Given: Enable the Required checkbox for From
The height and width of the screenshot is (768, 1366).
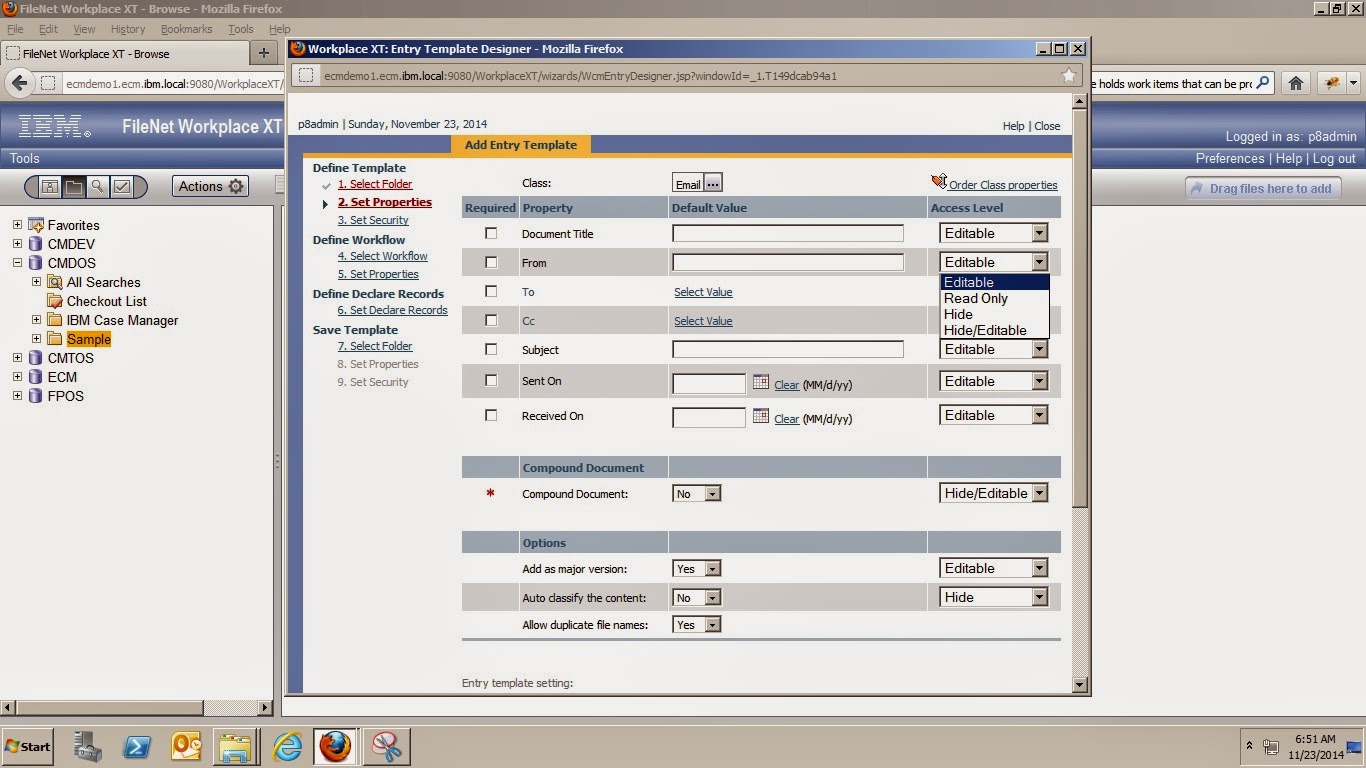Looking at the screenshot, I should coord(490,261).
